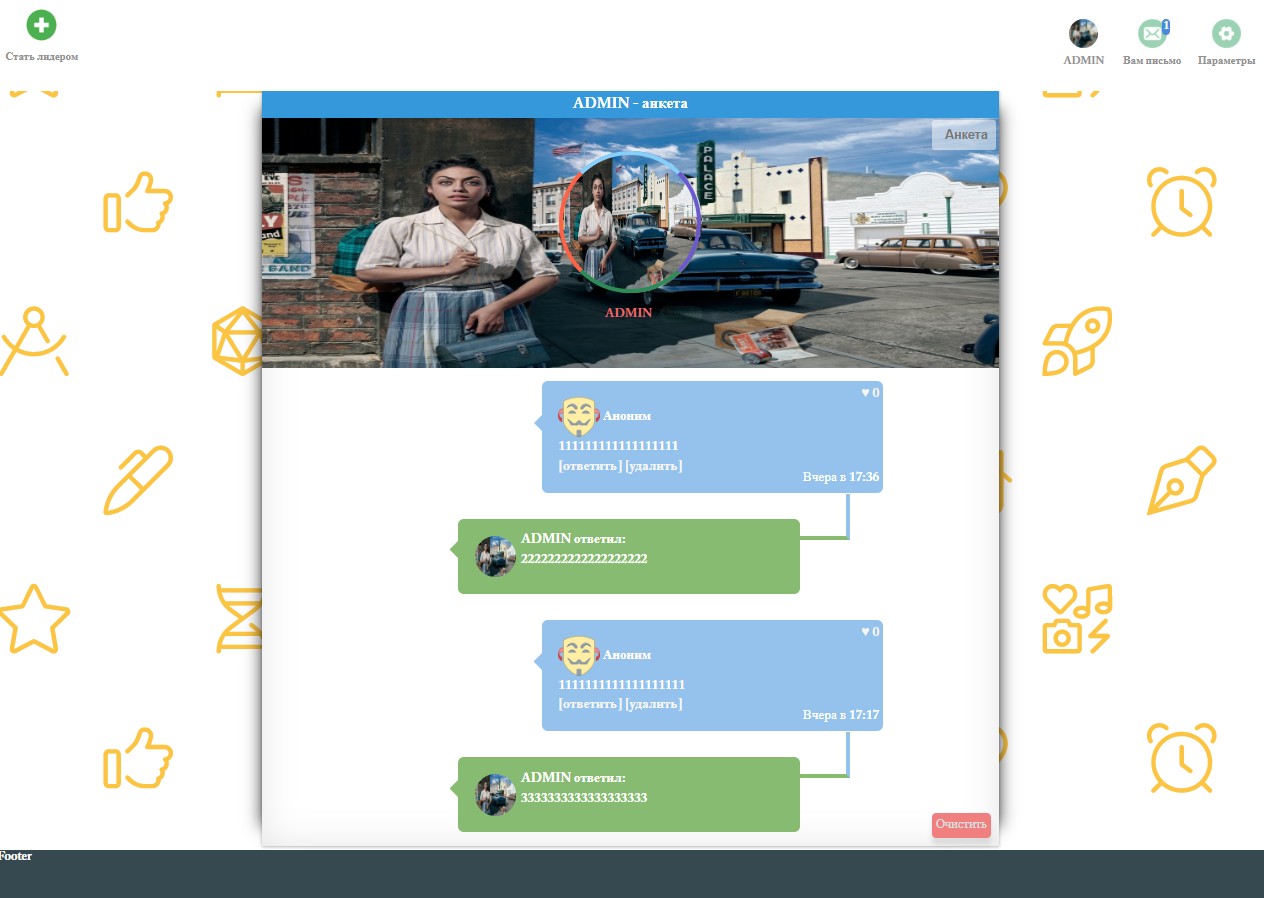Delete the message posted at 17:17
1264x898 pixels.
tap(654, 704)
